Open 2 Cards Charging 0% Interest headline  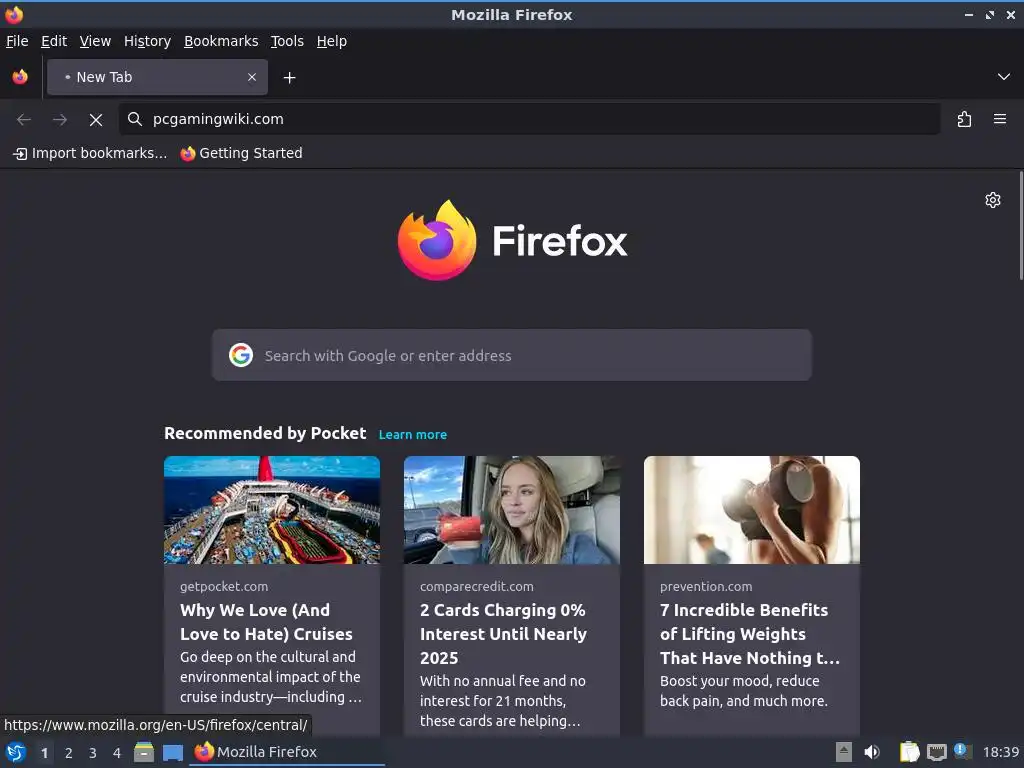(x=504, y=633)
